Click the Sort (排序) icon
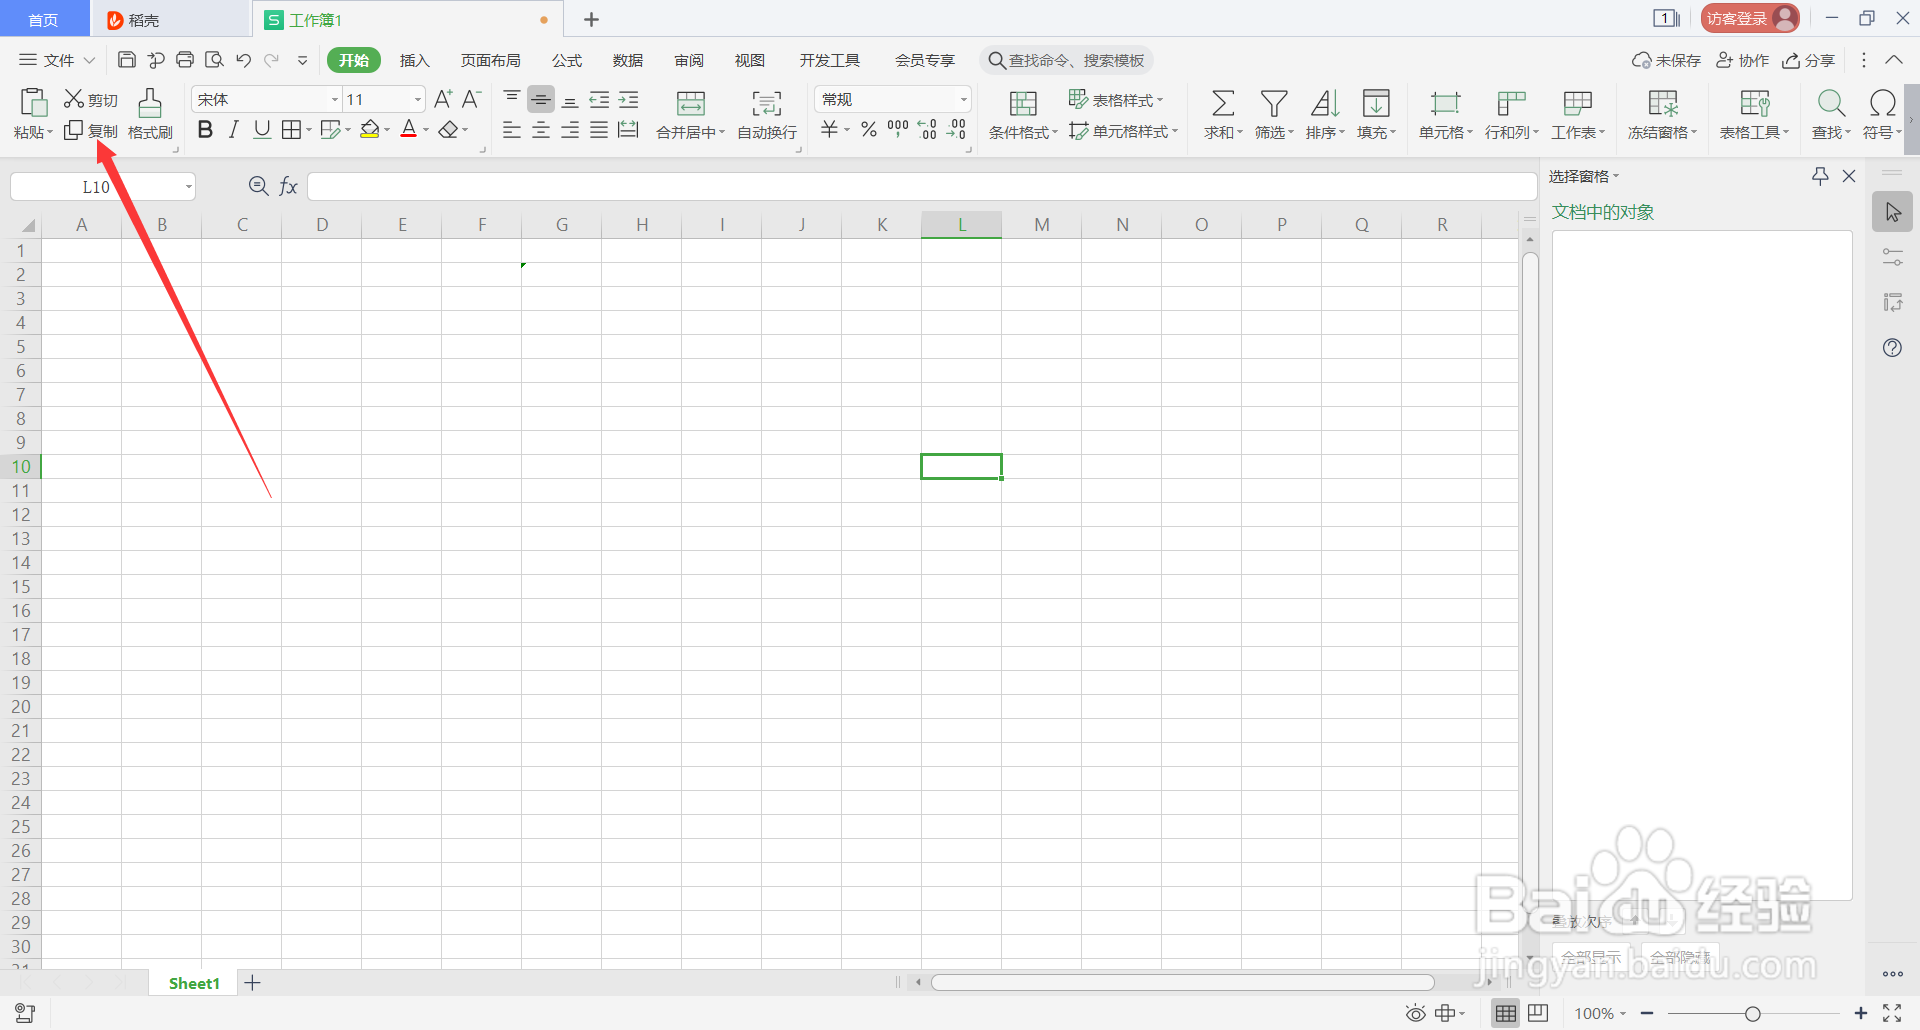Screen dimensions: 1920x1030 point(1325,103)
